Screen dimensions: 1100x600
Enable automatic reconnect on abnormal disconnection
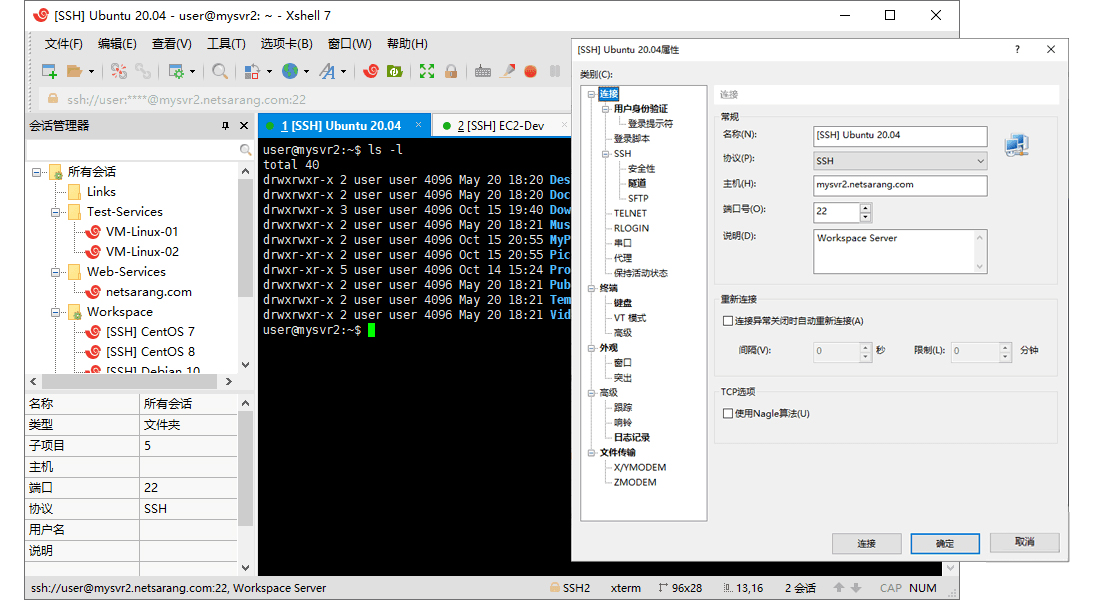point(729,319)
